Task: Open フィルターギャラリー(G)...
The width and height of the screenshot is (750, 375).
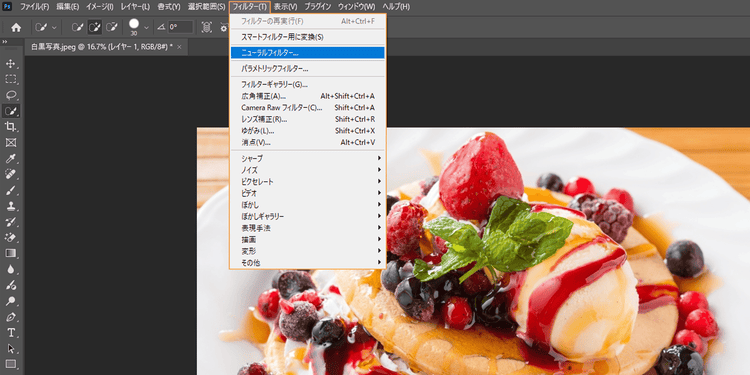Action: pyautogui.click(x=307, y=85)
